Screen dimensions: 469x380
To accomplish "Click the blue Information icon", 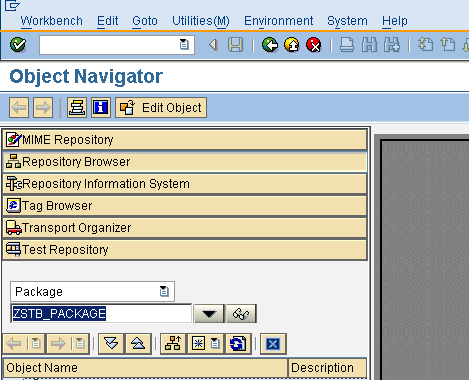I will 101,108.
